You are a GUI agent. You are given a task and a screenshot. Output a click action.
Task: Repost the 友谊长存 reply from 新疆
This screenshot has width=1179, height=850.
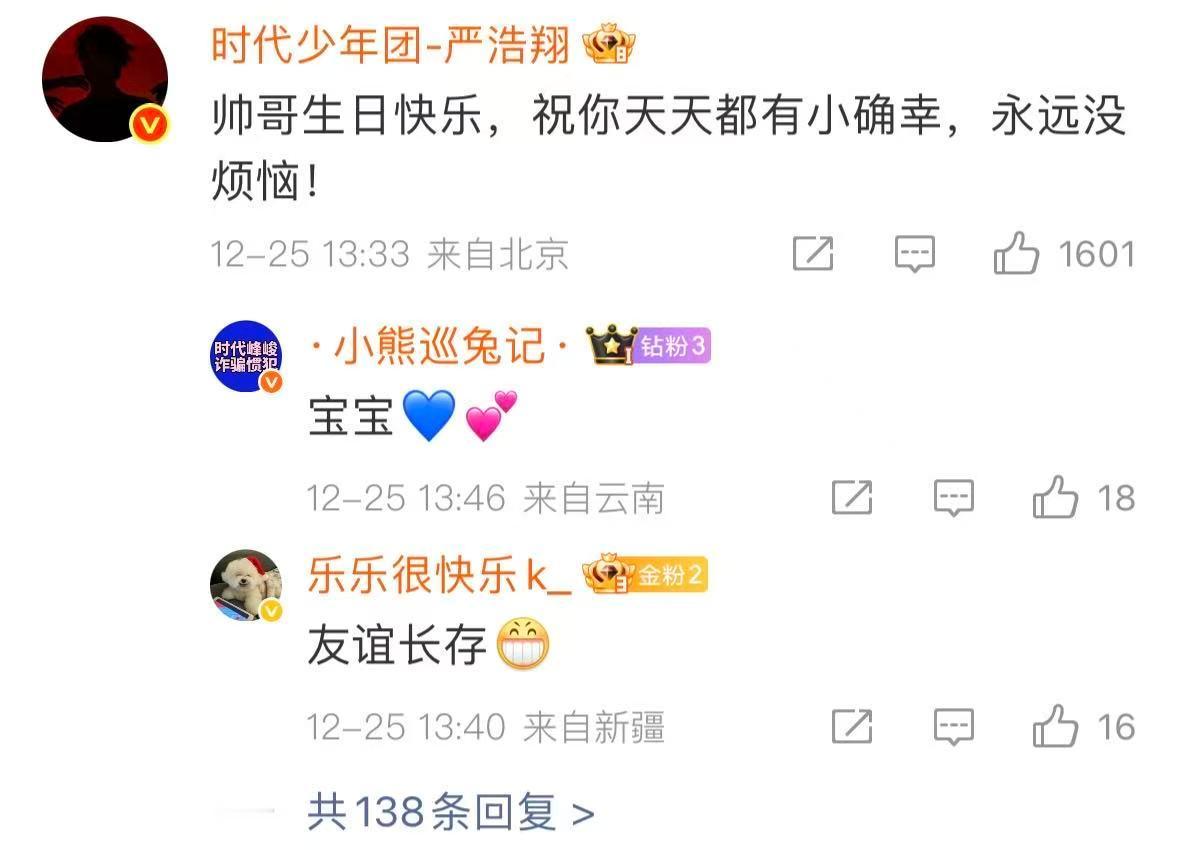pos(853,727)
